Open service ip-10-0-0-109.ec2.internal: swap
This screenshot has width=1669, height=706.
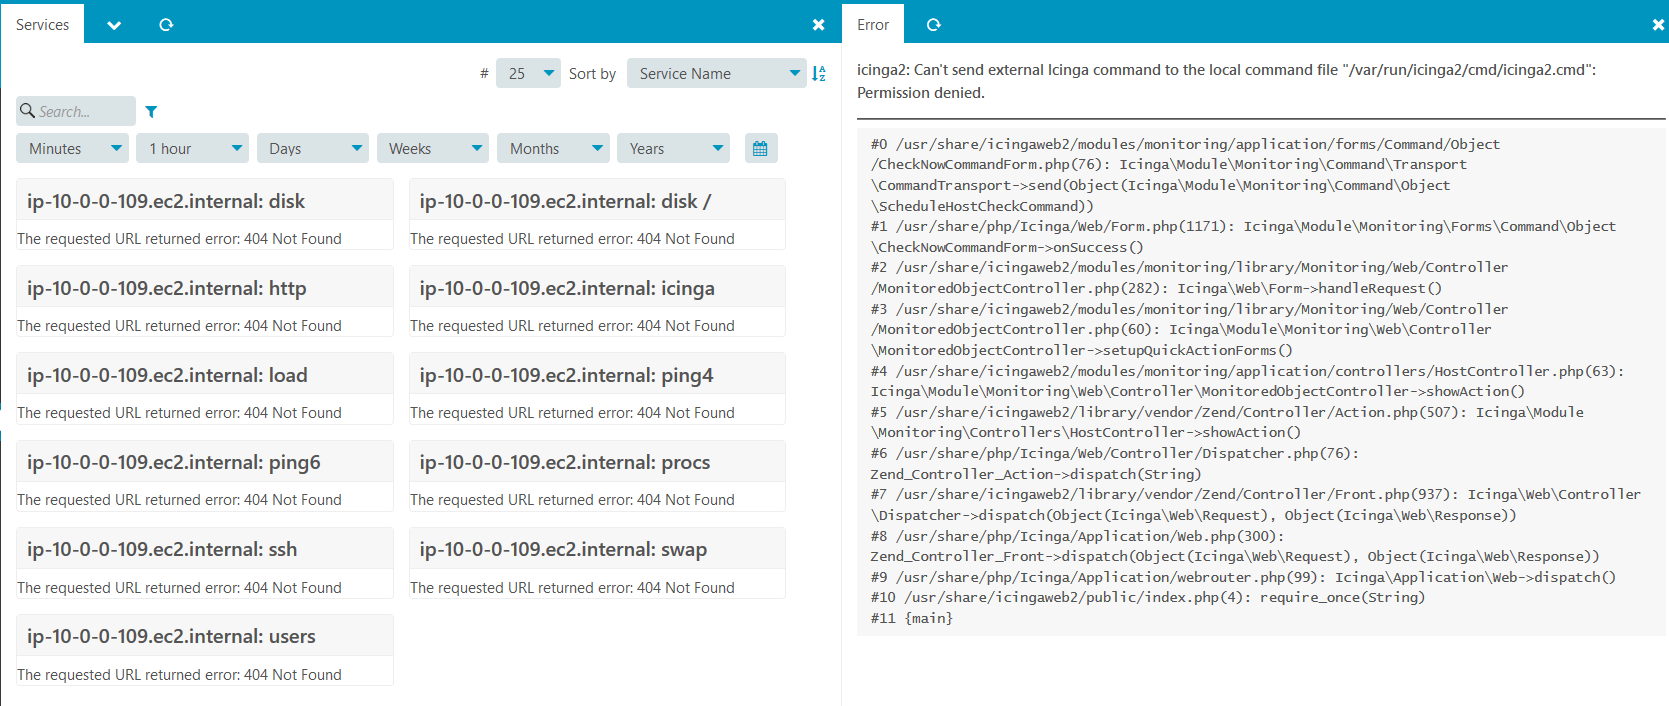[x=563, y=549]
